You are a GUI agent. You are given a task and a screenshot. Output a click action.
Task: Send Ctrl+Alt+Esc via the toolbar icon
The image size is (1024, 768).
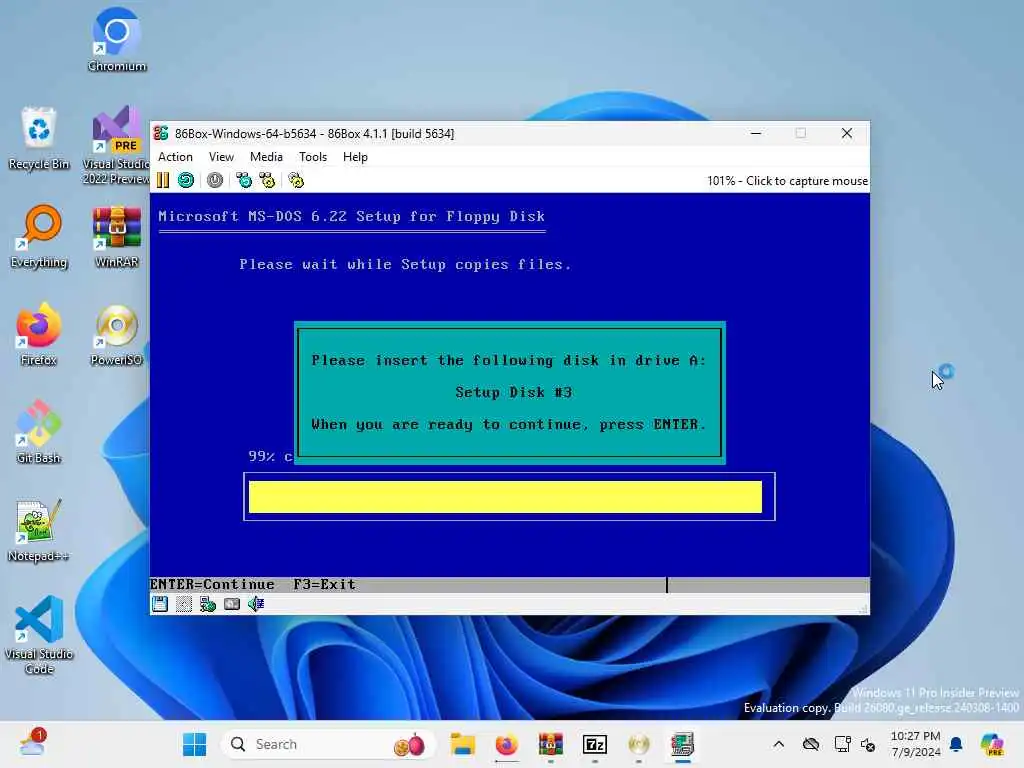point(267,180)
